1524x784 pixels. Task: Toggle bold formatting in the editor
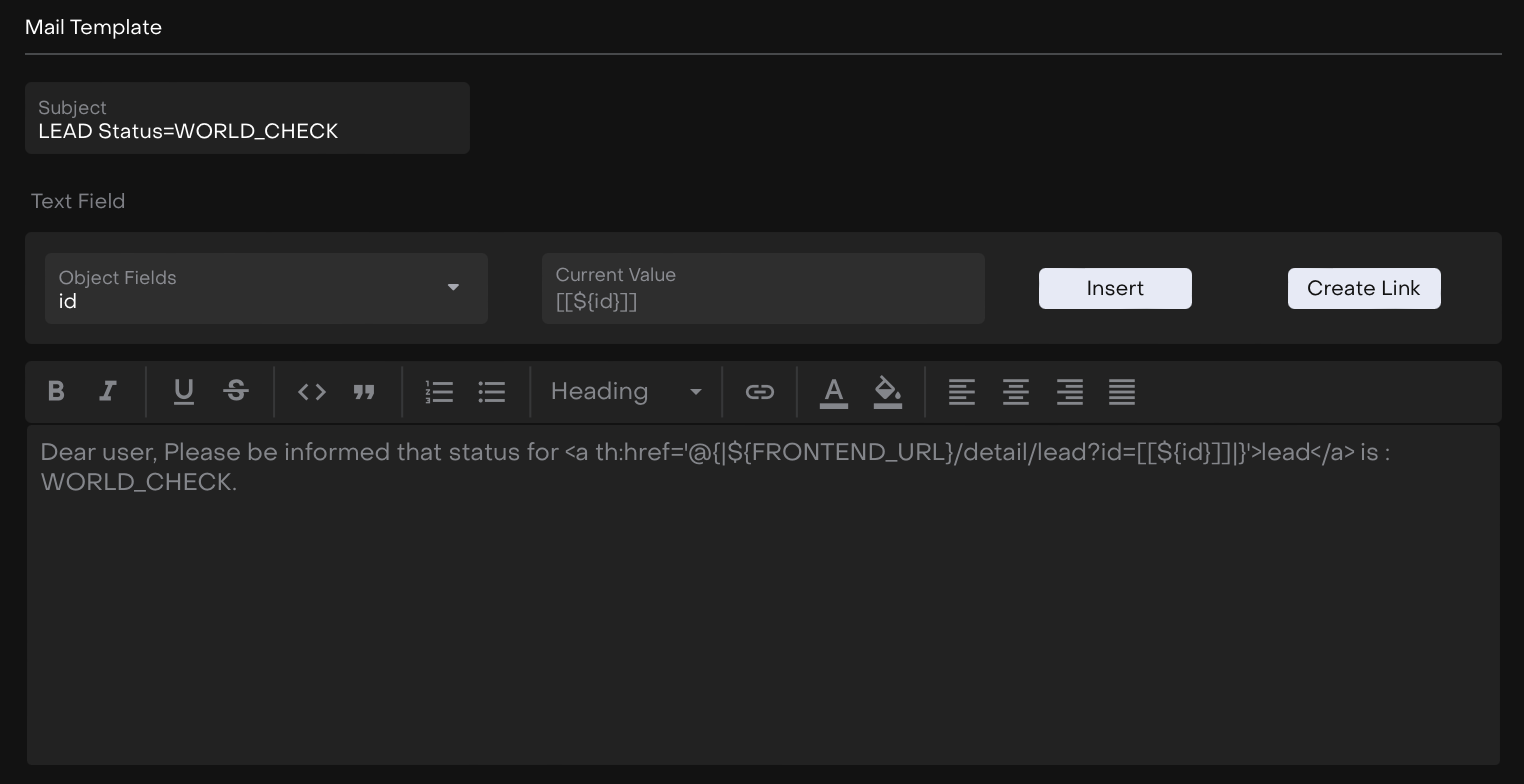[x=57, y=392]
